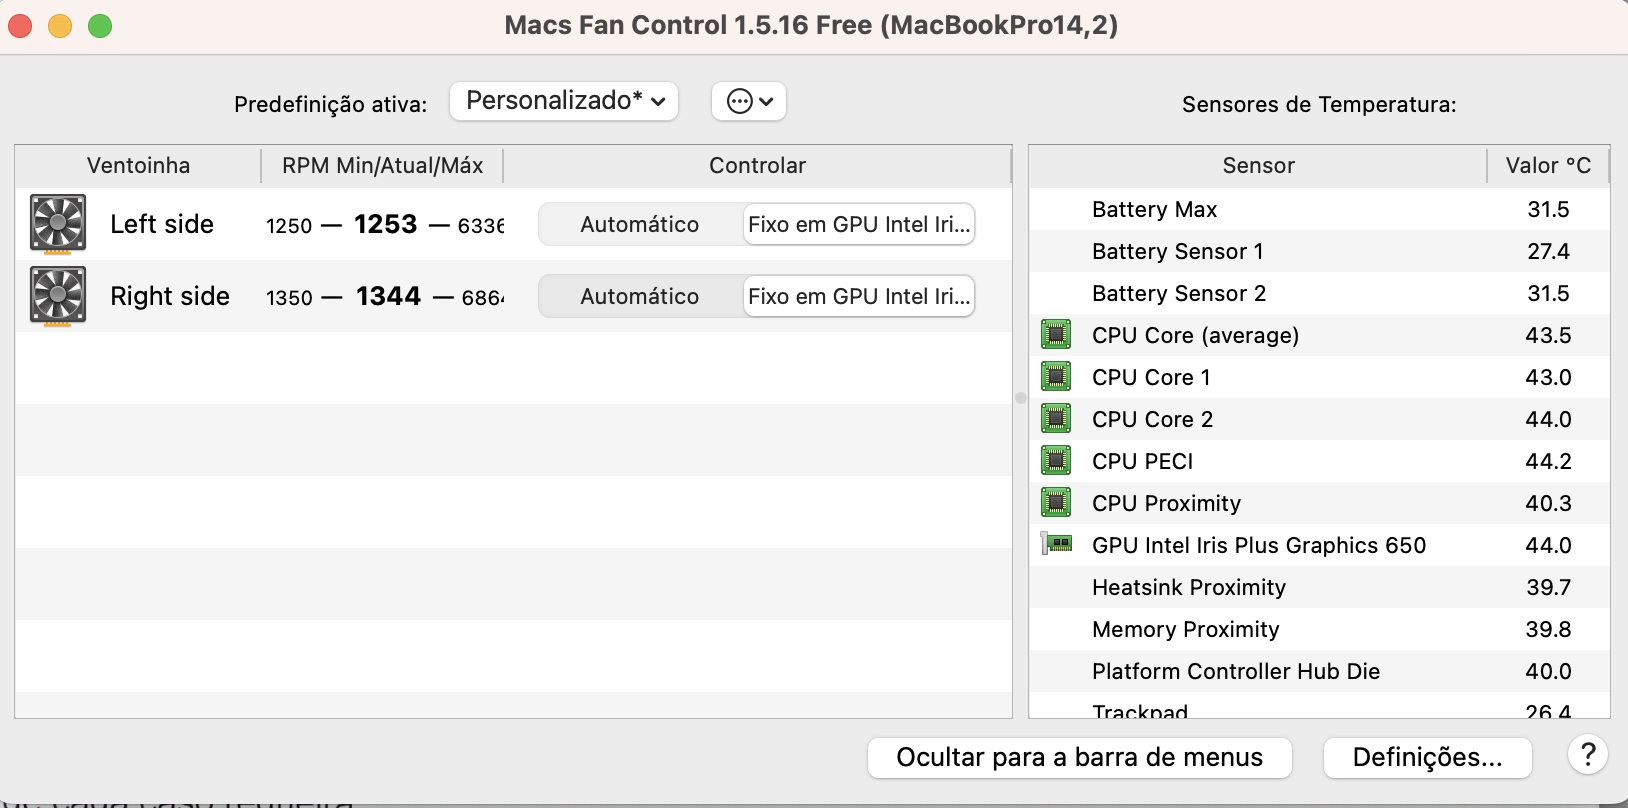Select sensor-based control for Right side fan
1628x808 pixels.
tap(859, 296)
